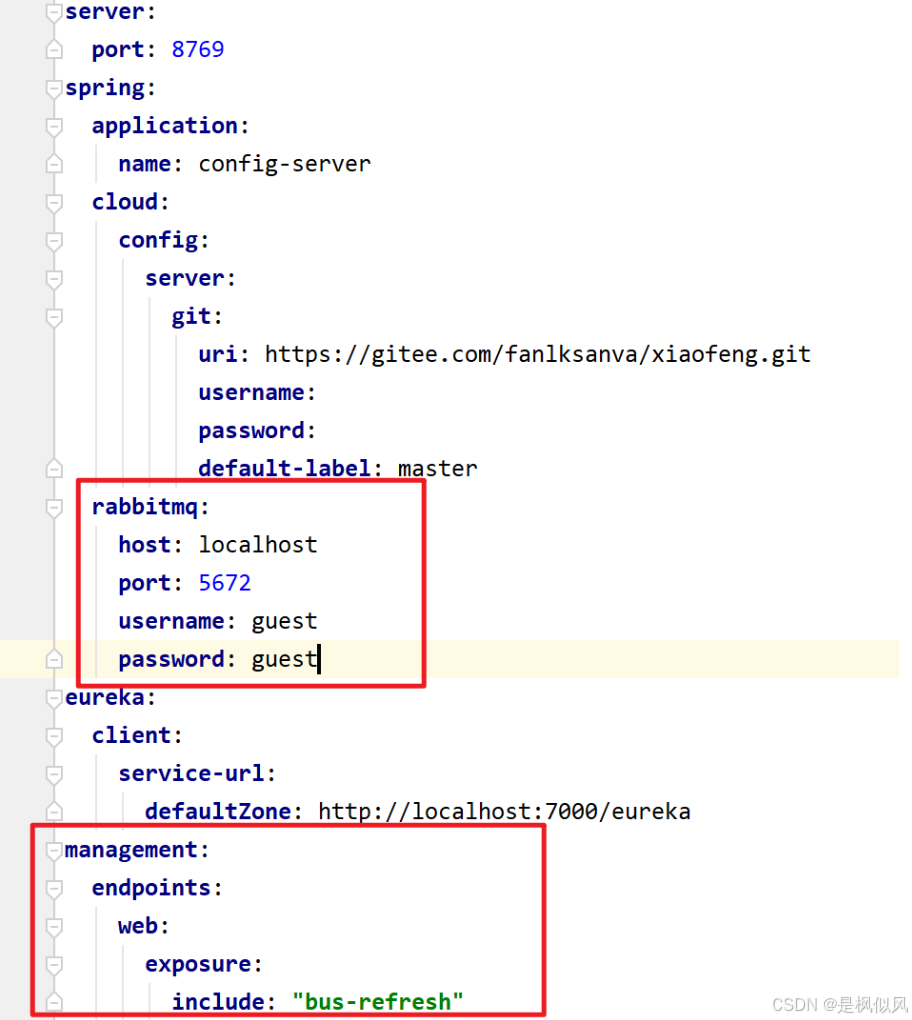Click the fold icon beside cloud
The height and width of the screenshot is (1020, 912).
54,202
